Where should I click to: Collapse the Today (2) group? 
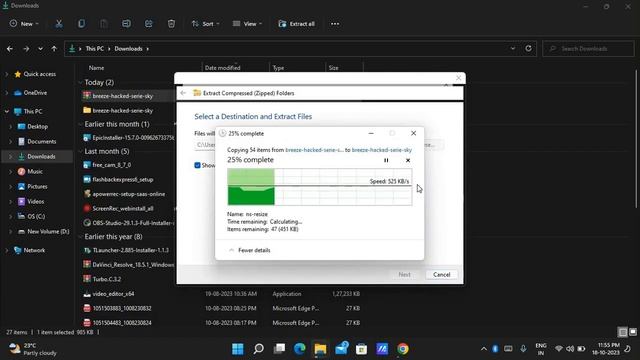(80, 82)
